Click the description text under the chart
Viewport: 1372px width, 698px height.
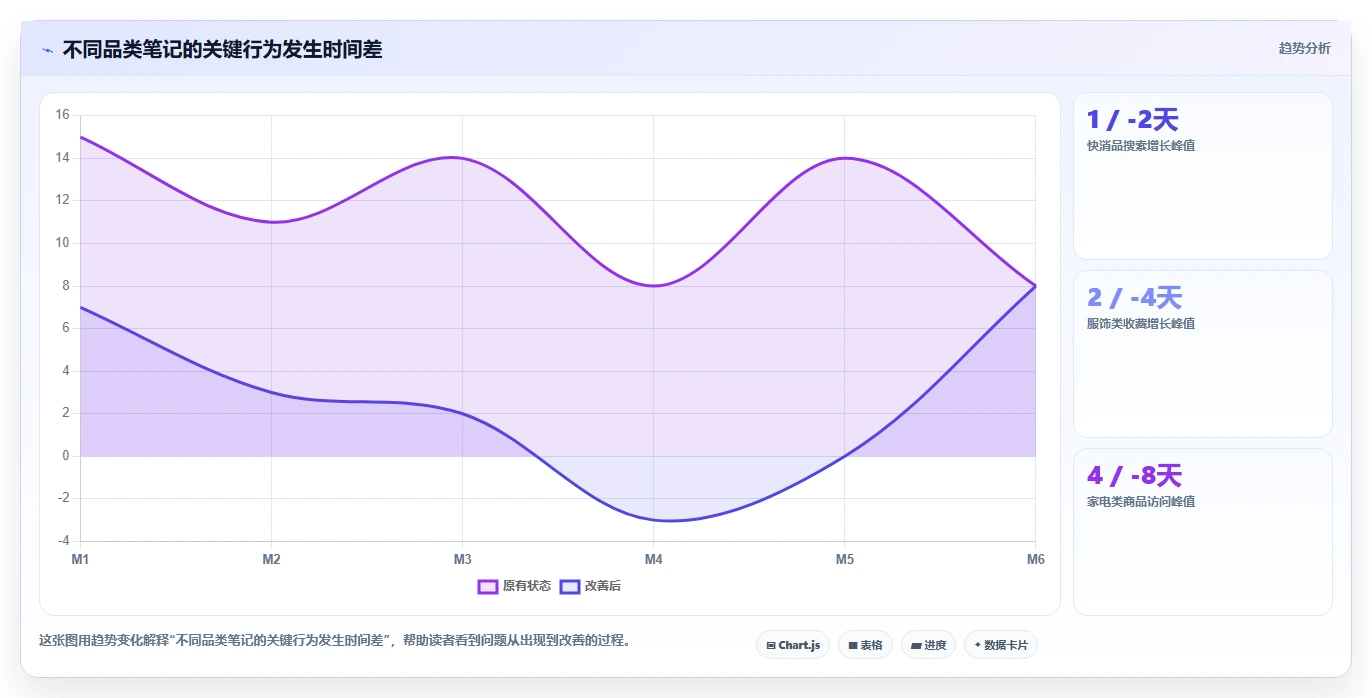[x=335, y=641]
